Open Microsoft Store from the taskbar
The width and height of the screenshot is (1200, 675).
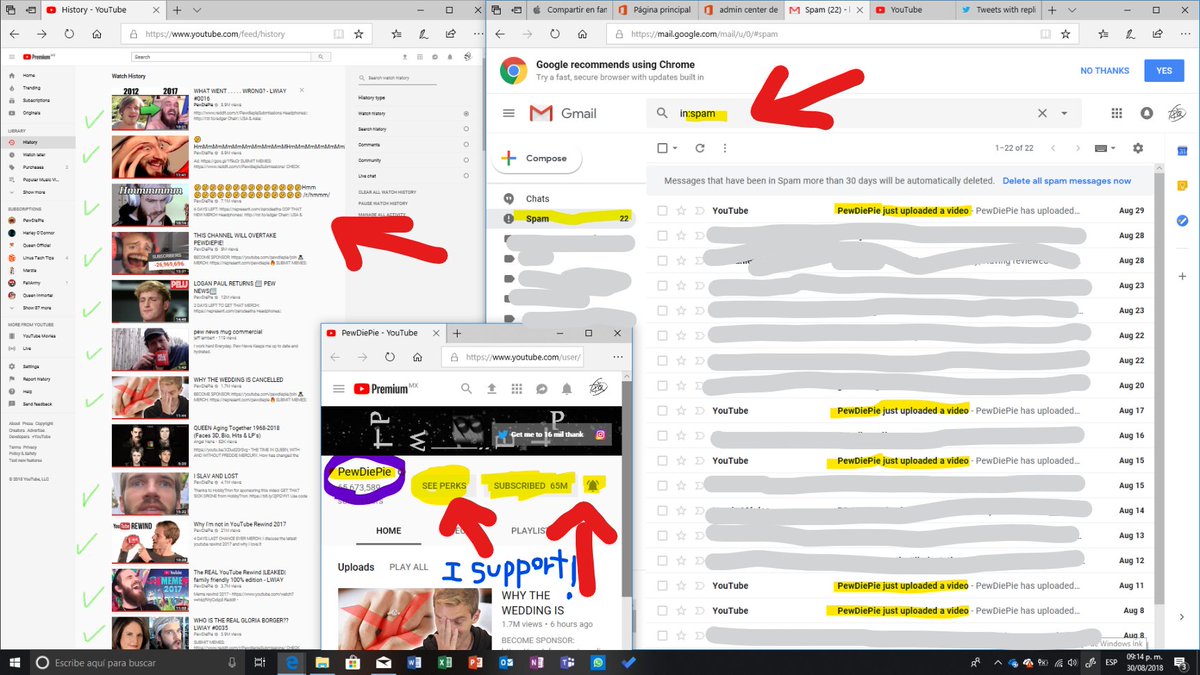coord(353,662)
